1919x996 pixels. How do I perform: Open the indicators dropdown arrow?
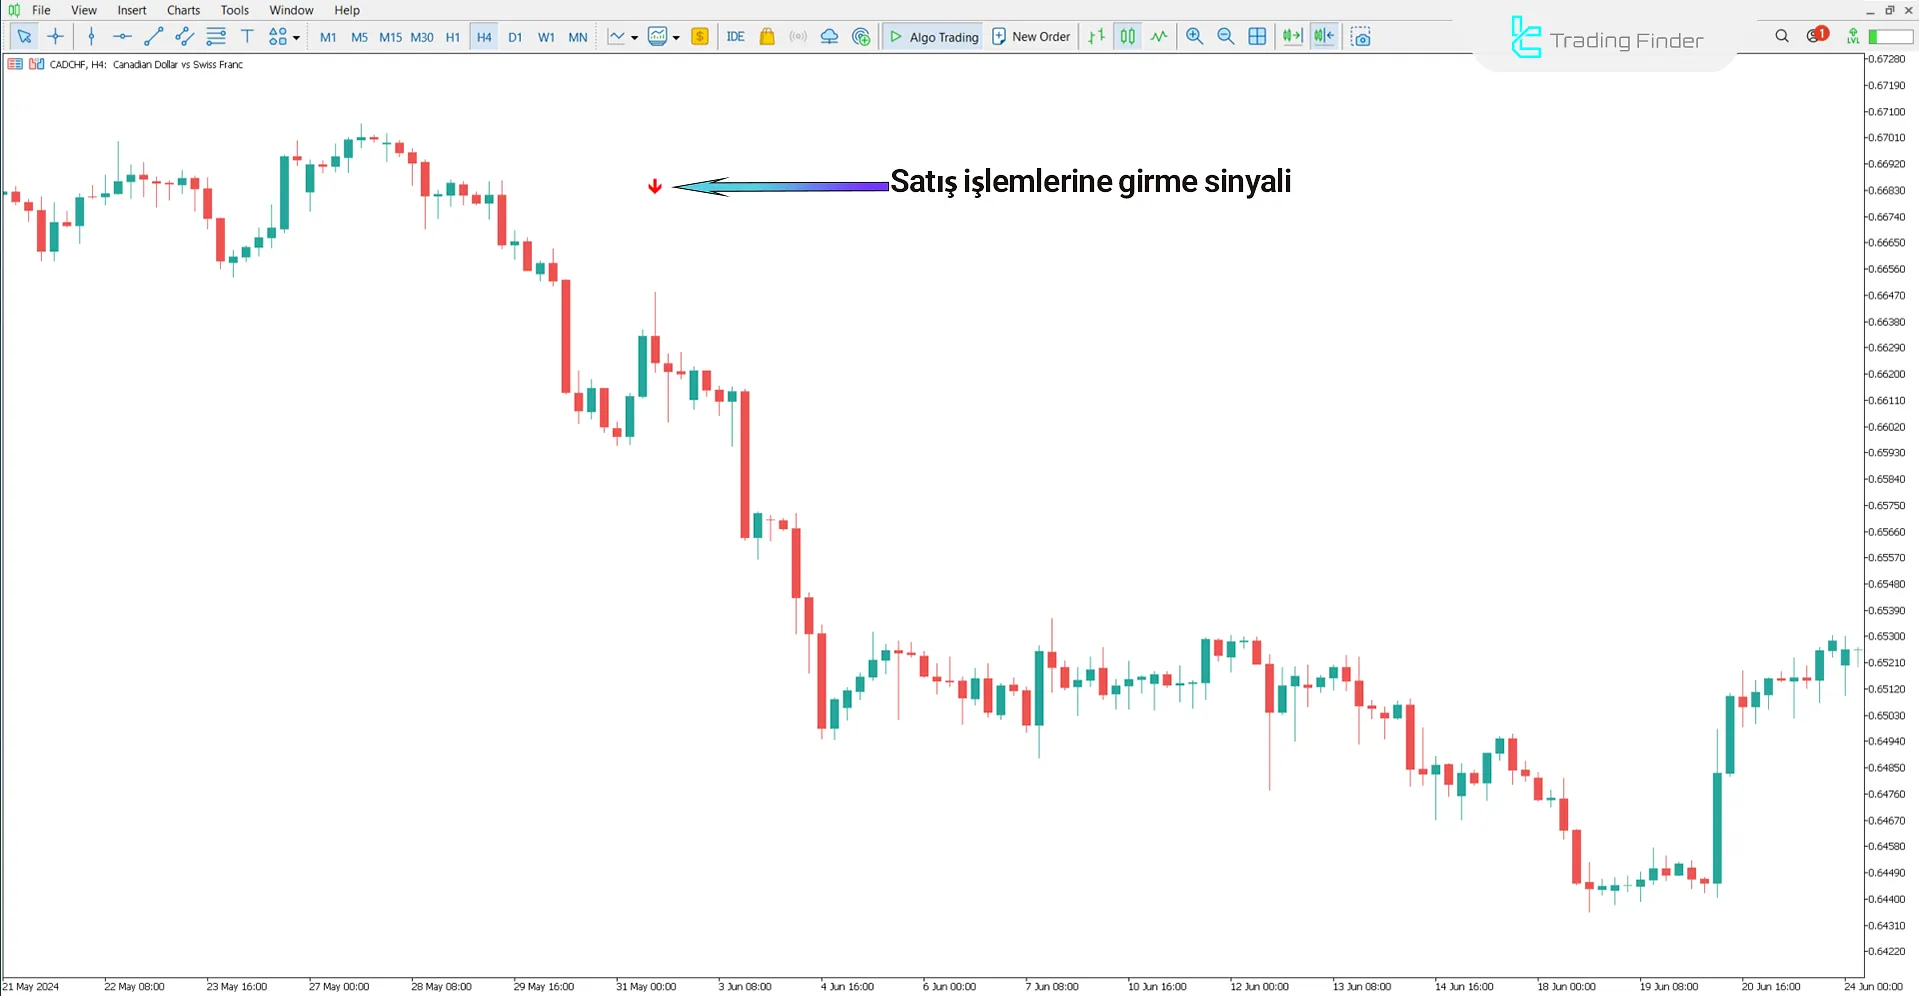(x=677, y=36)
